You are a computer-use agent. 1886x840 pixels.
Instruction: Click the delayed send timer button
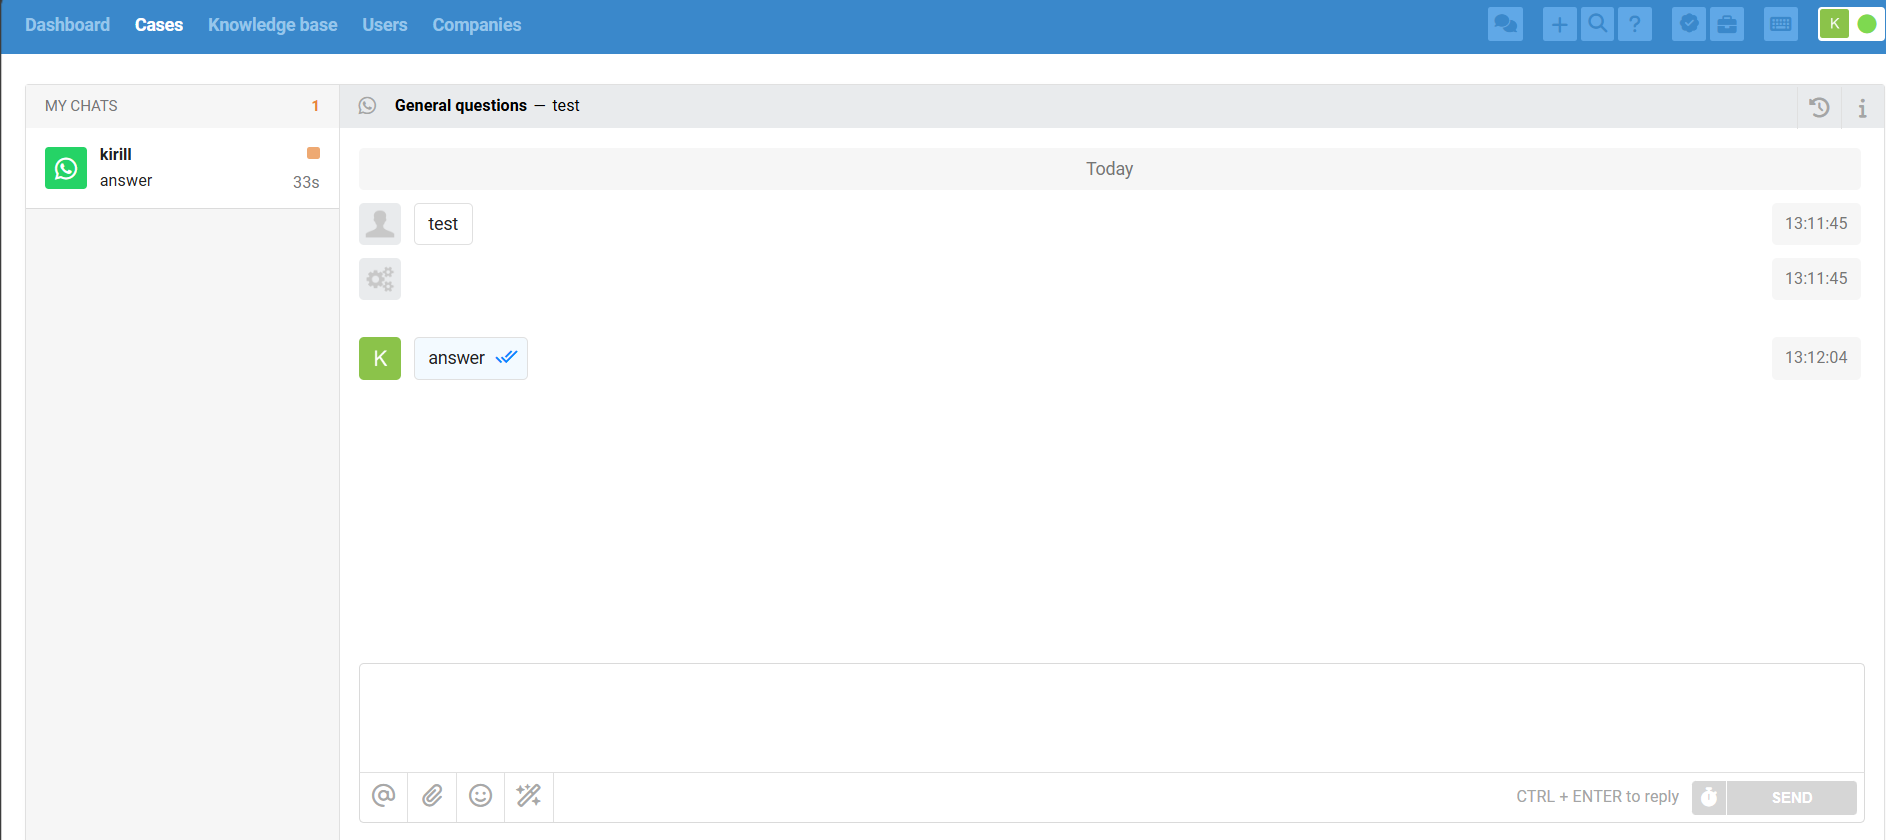[x=1709, y=797]
